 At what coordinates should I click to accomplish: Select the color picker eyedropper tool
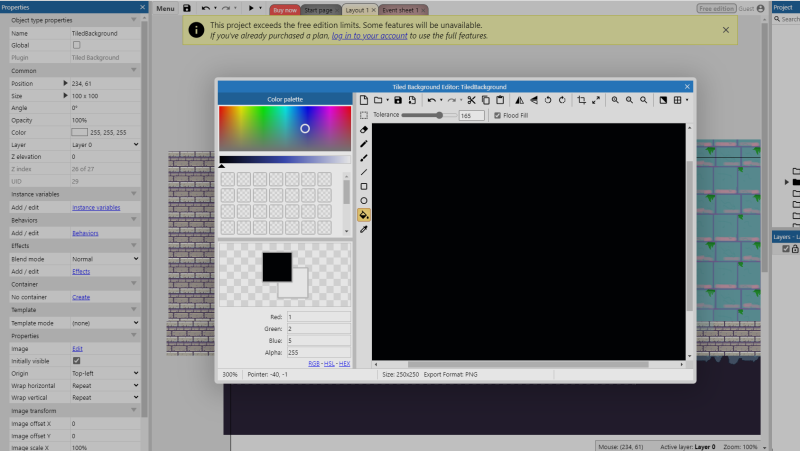coord(364,230)
